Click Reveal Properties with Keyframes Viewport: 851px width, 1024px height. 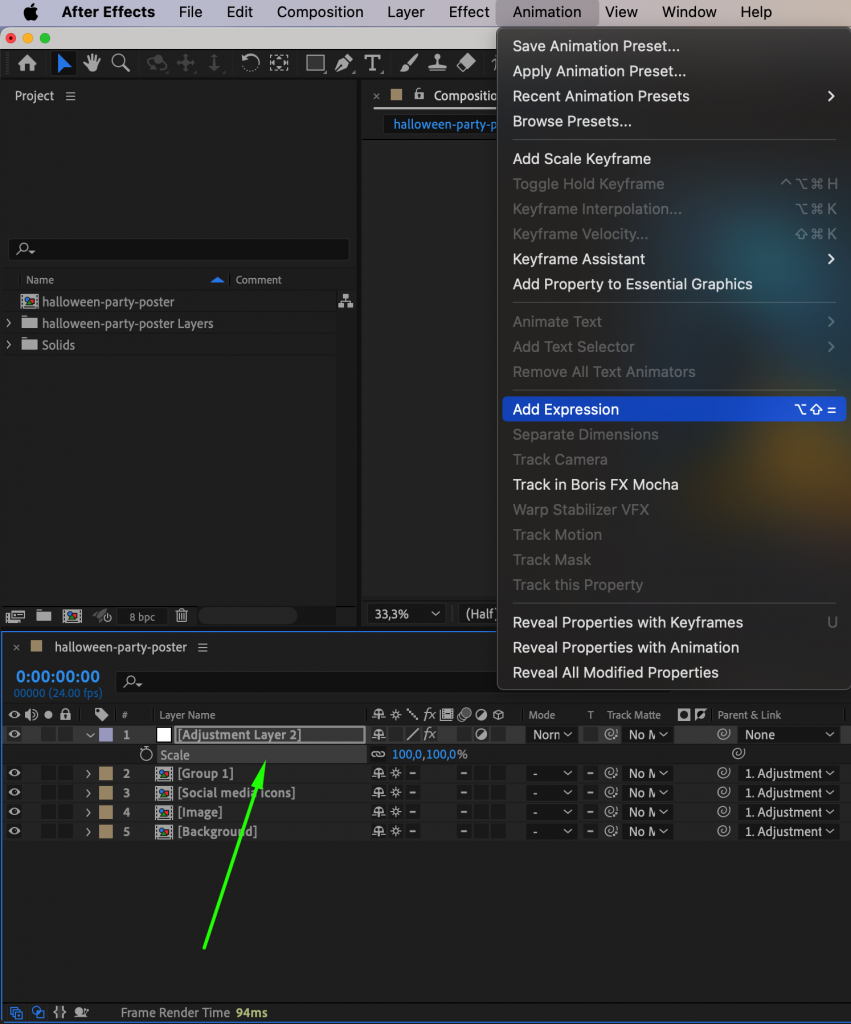pos(627,622)
